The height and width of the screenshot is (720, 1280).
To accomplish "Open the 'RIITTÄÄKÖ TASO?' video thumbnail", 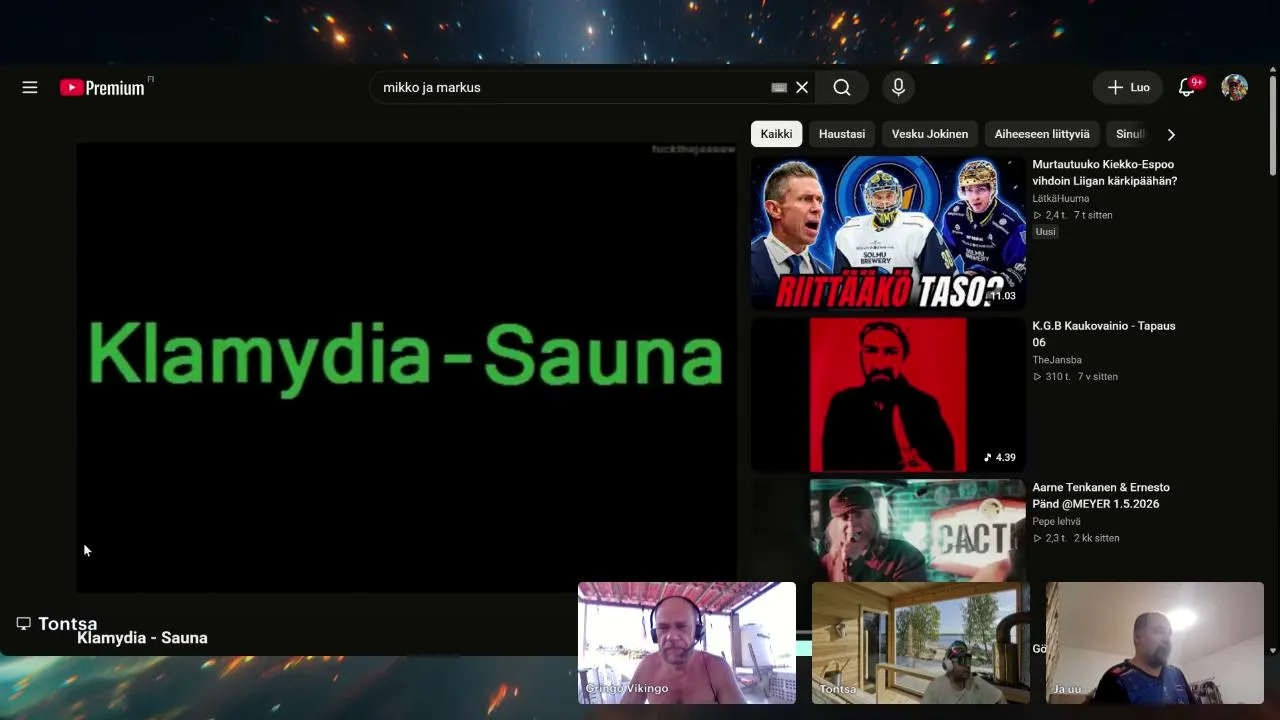I will tap(888, 232).
